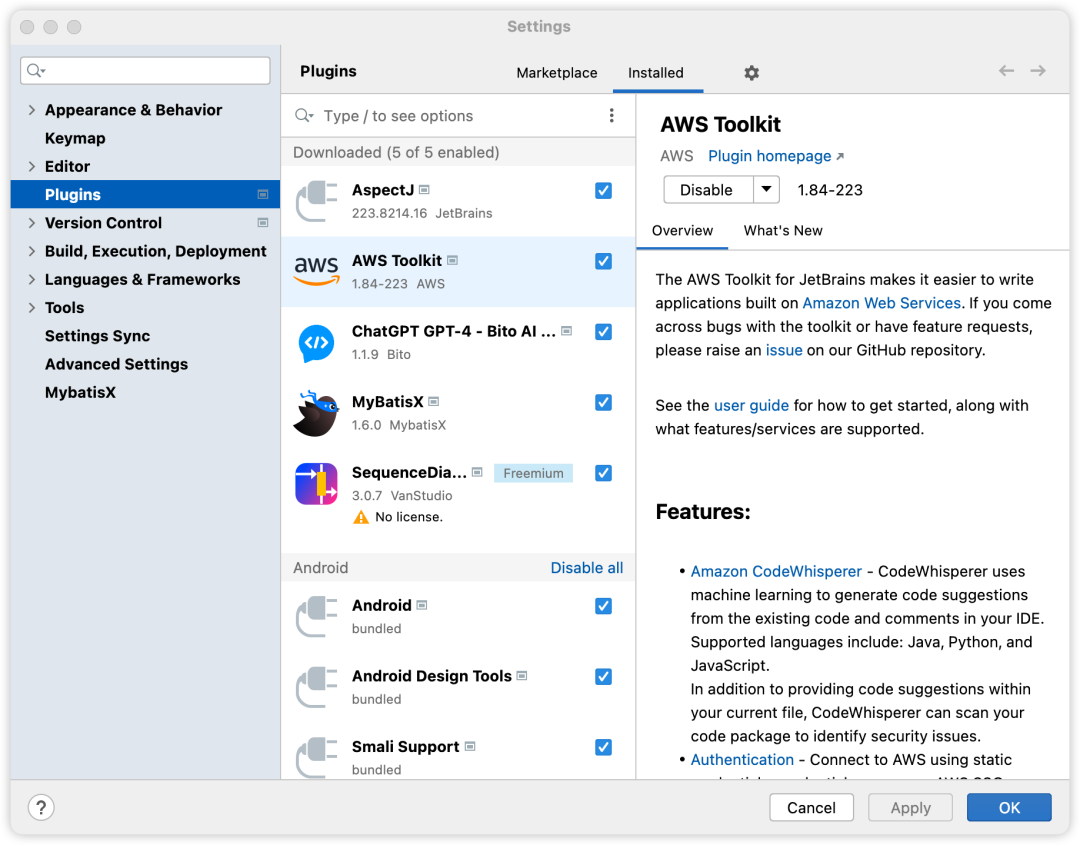Expand Appearance & Behavior settings
Screen dimensions: 1080x845
(31, 110)
